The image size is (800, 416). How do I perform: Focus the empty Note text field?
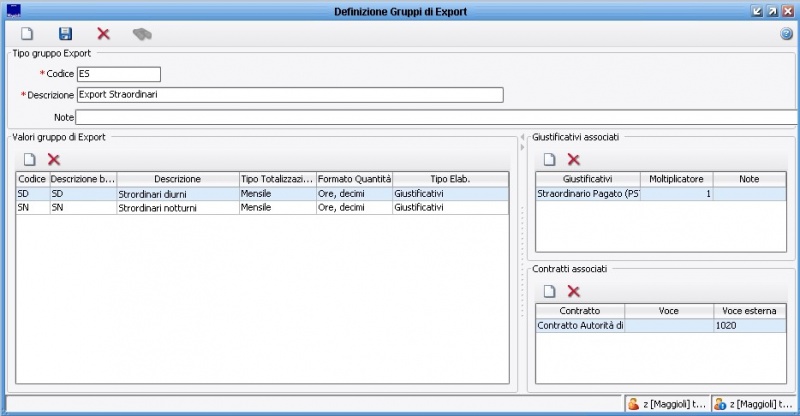click(x=436, y=117)
